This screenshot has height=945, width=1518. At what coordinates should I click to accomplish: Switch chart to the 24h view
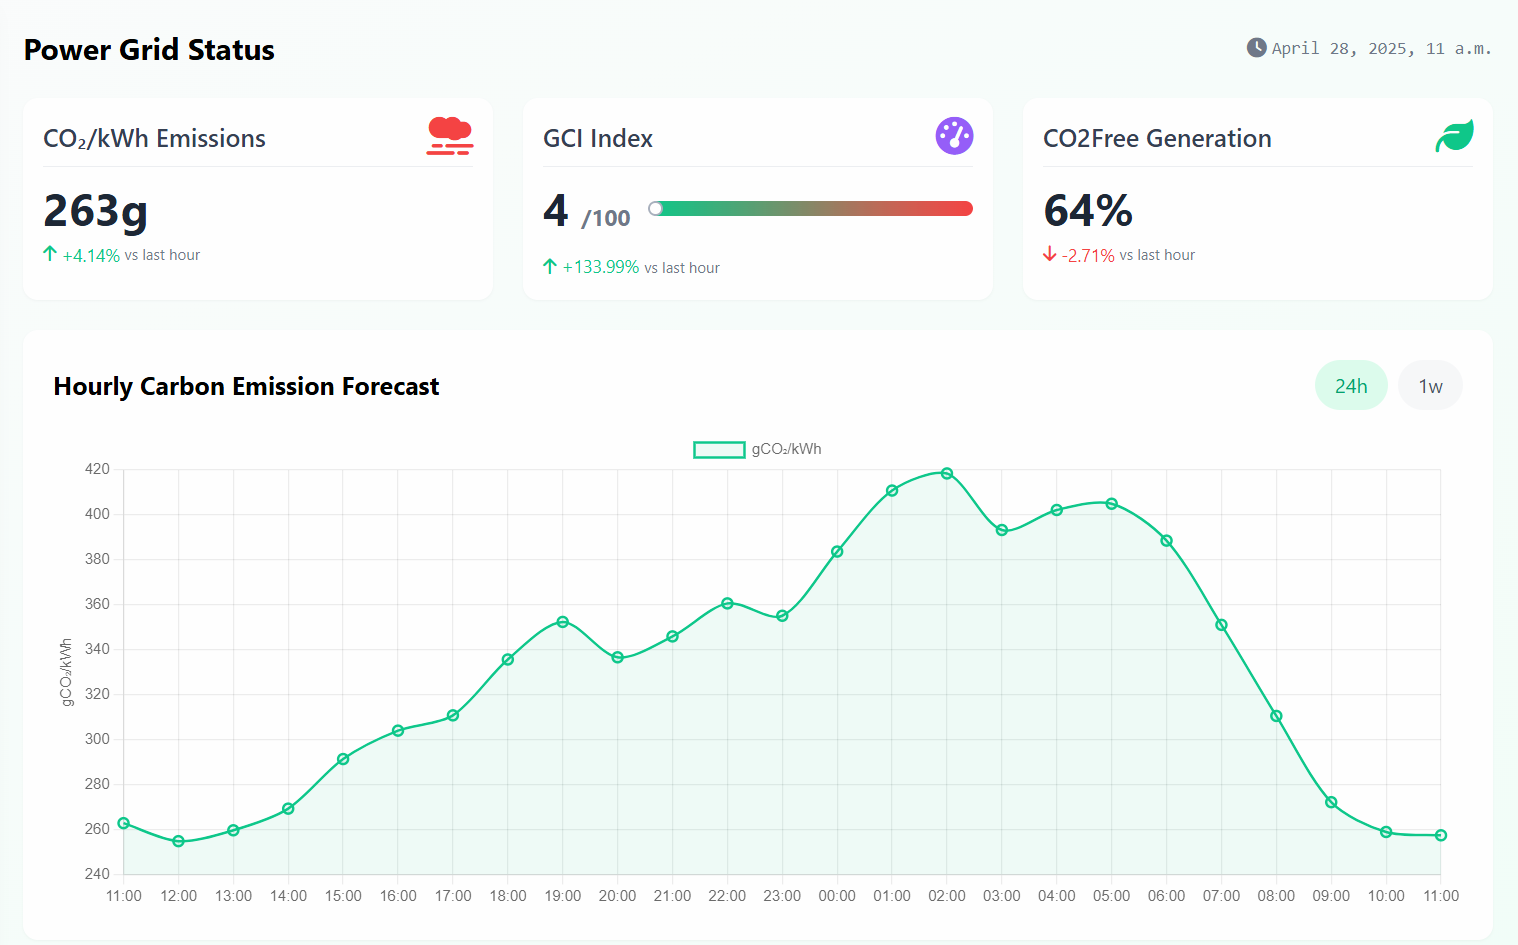pyautogui.click(x=1351, y=386)
